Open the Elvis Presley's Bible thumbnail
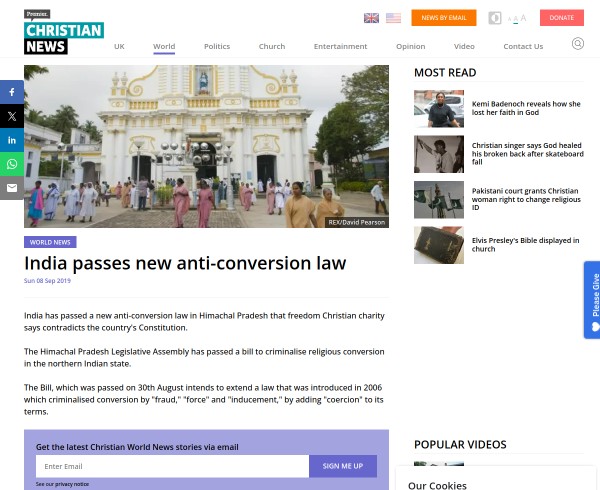 [x=439, y=245]
